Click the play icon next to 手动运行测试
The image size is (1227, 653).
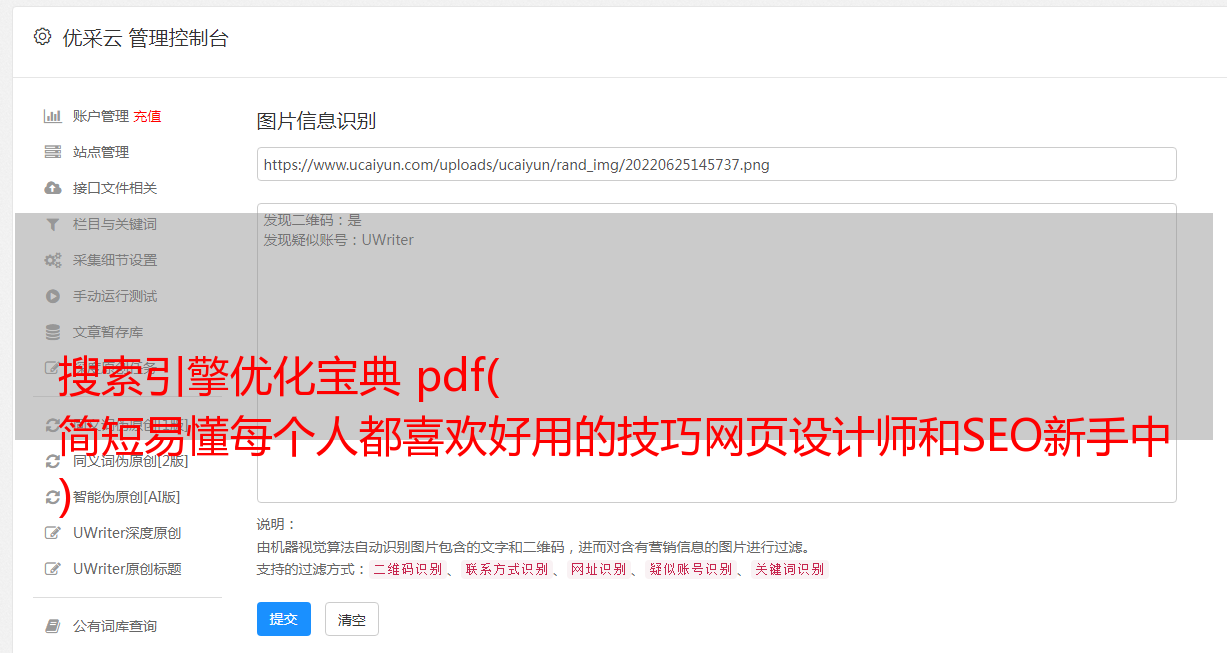pos(53,296)
